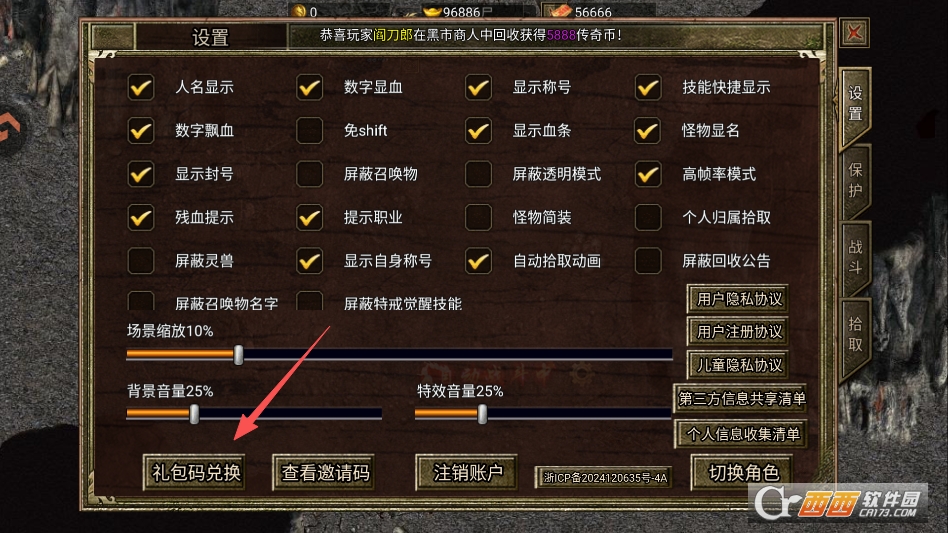
Task: Enable the 屏蔽召唤物 checkbox
Action: pyautogui.click(x=310, y=174)
